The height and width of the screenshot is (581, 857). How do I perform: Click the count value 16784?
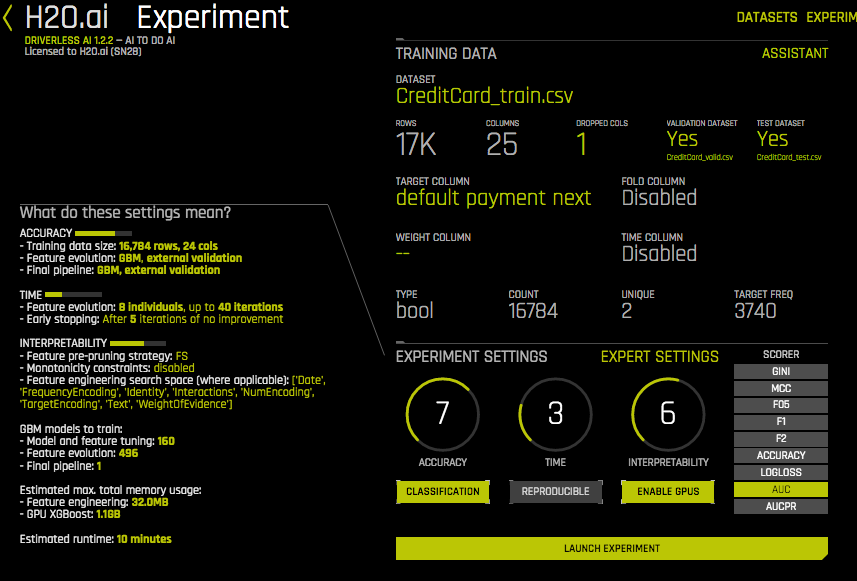[533, 311]
